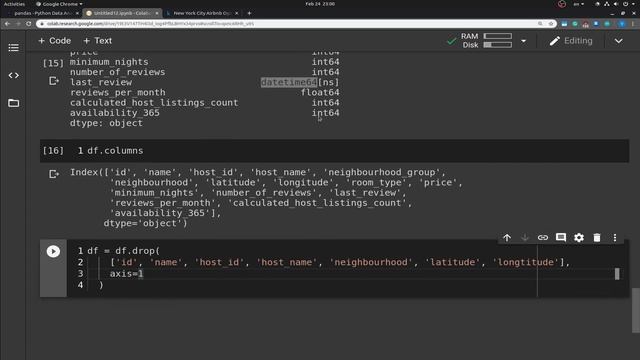
Task: Click the green circular extension icon
Action: (x=575, y=24)
